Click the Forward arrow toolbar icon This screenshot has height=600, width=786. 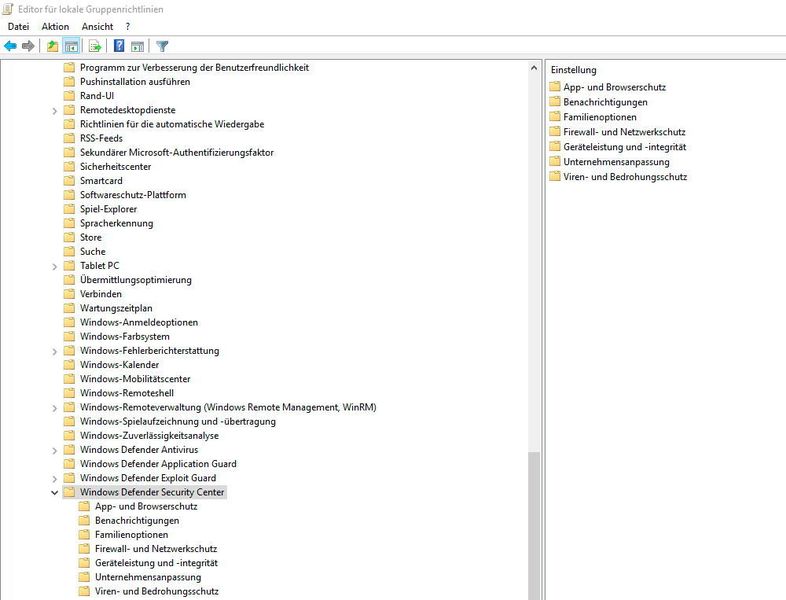[28, 46]
